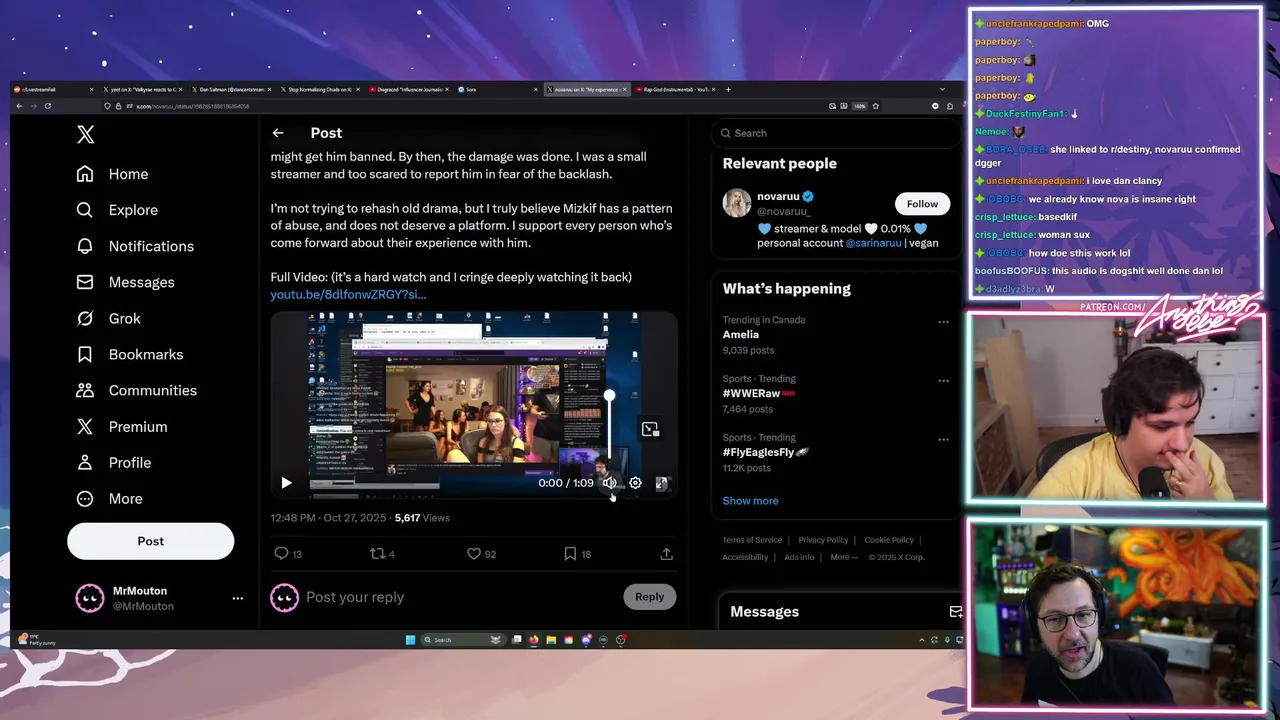Enter video fullscreen mode
The width and height of the screenshot is (1280, 720).
[x=661, y=483]
